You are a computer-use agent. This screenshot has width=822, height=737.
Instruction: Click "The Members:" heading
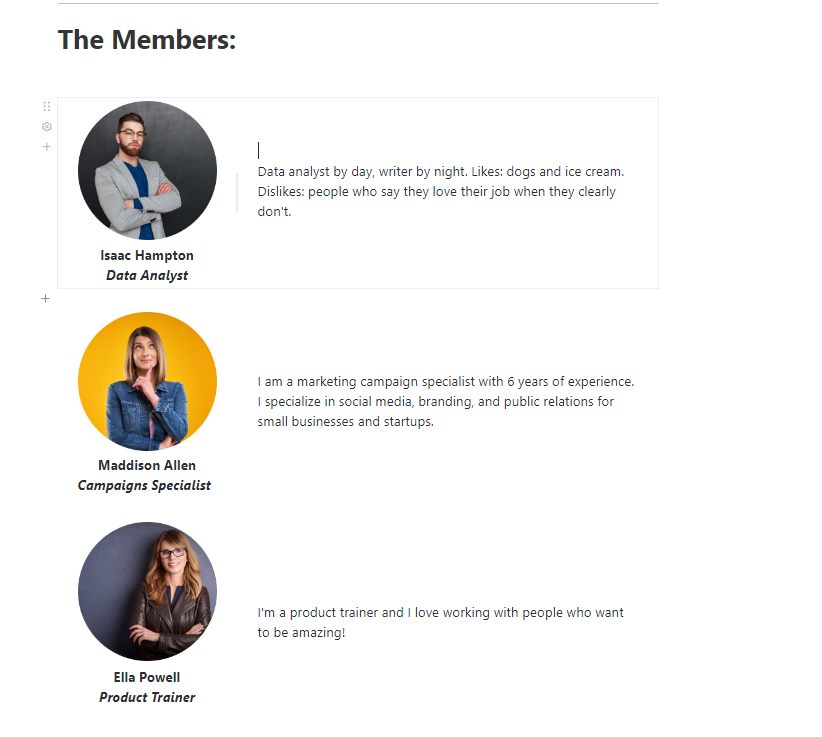click(x=147, y=40)
